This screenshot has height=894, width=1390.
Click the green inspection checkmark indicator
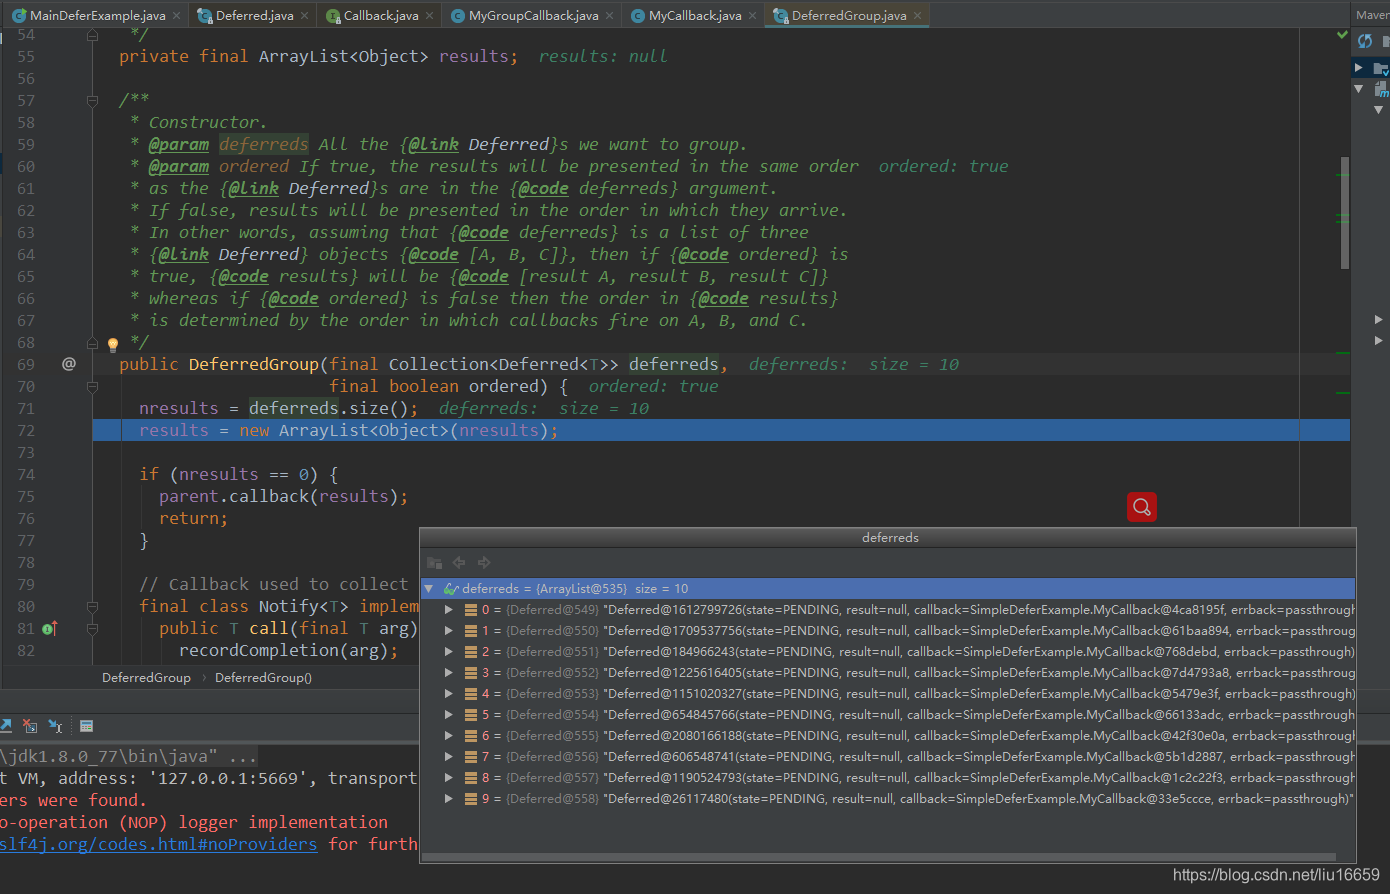tap(1343, 35)
